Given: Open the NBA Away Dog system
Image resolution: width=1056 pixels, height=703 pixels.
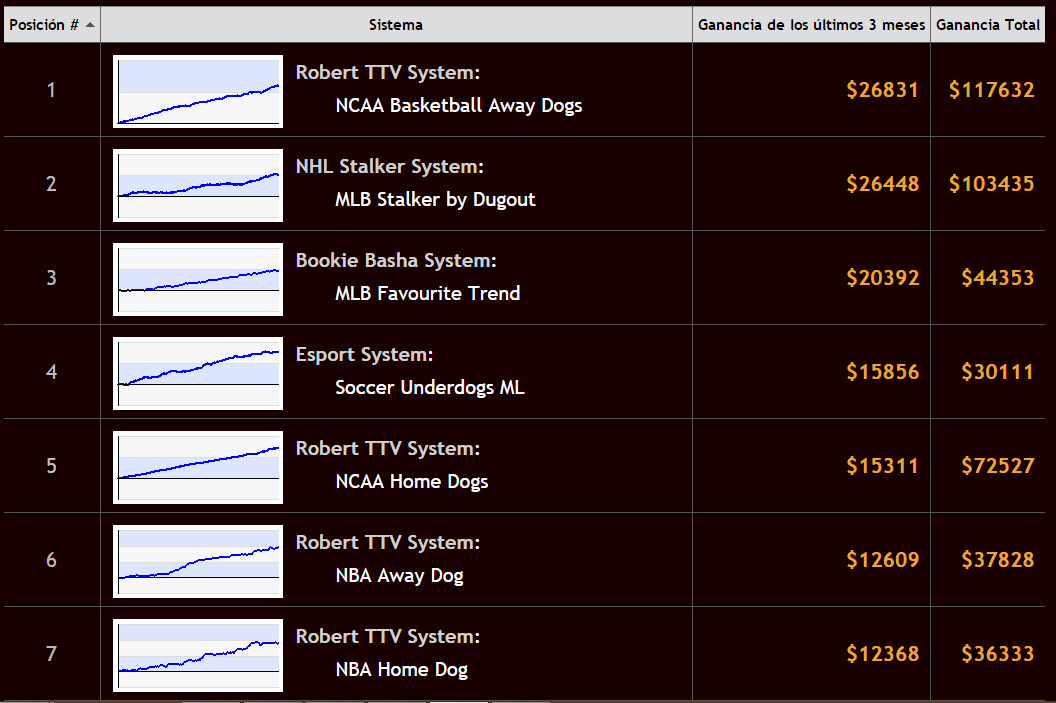Looking at the screenshot, I should (399, 576).
